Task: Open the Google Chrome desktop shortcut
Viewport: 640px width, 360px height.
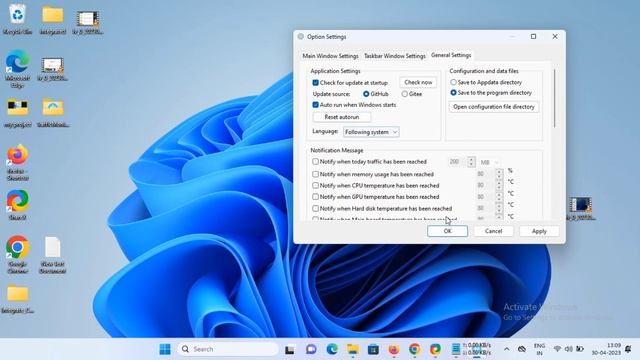Action: point(18,253)
